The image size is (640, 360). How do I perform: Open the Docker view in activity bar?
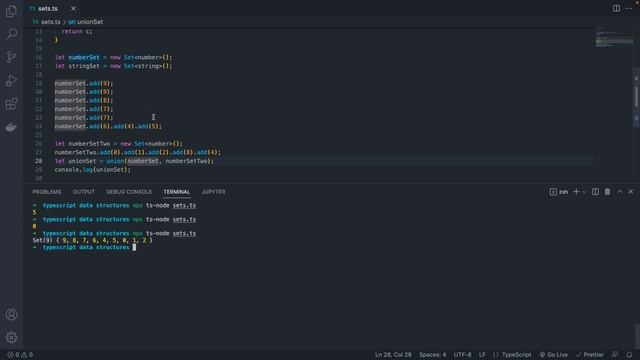[11, 127]
